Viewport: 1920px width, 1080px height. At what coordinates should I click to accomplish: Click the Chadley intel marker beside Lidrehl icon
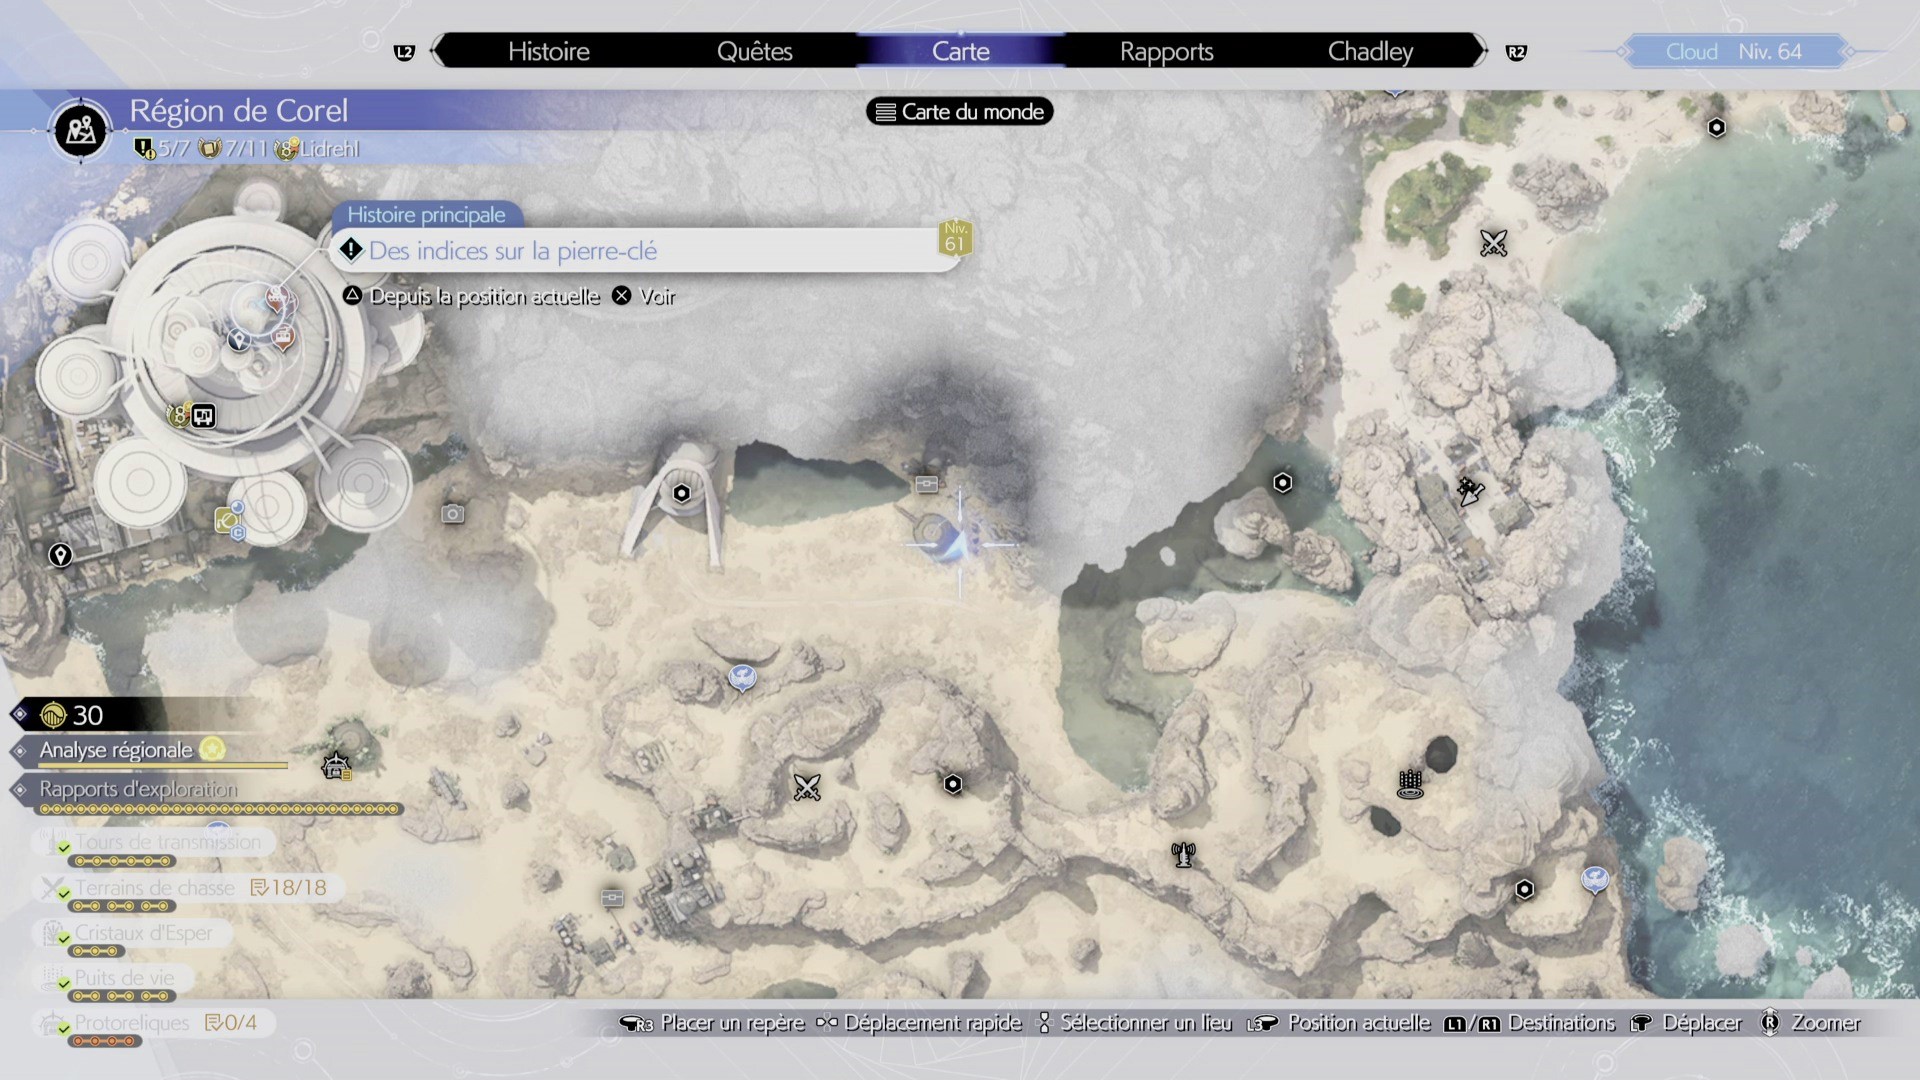204,416
